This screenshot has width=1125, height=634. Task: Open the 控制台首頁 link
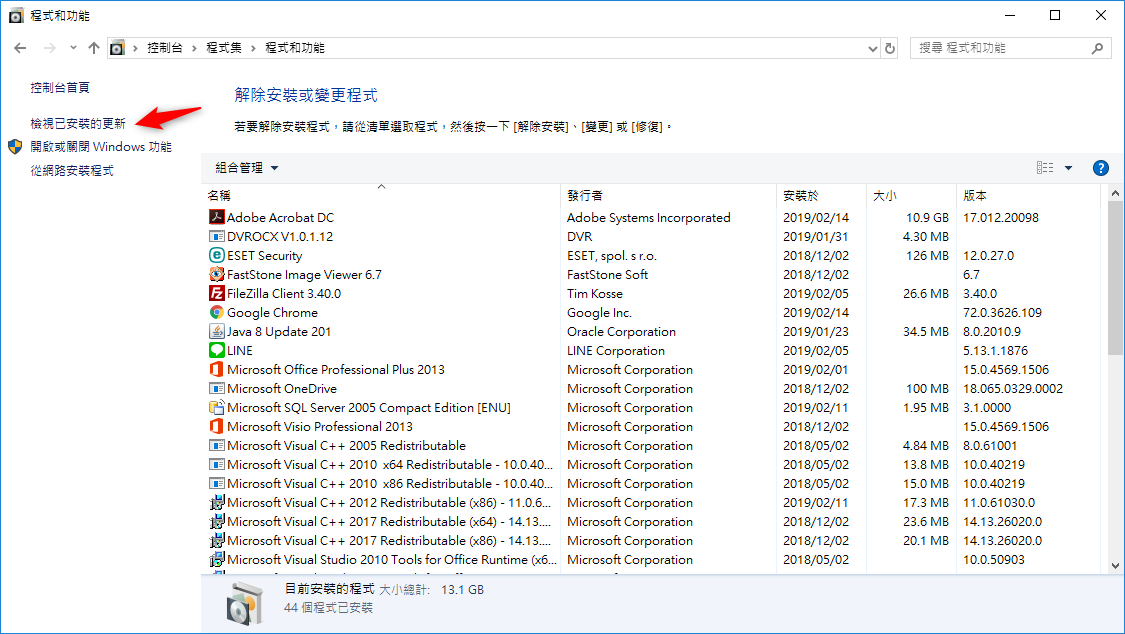point(60,87)
